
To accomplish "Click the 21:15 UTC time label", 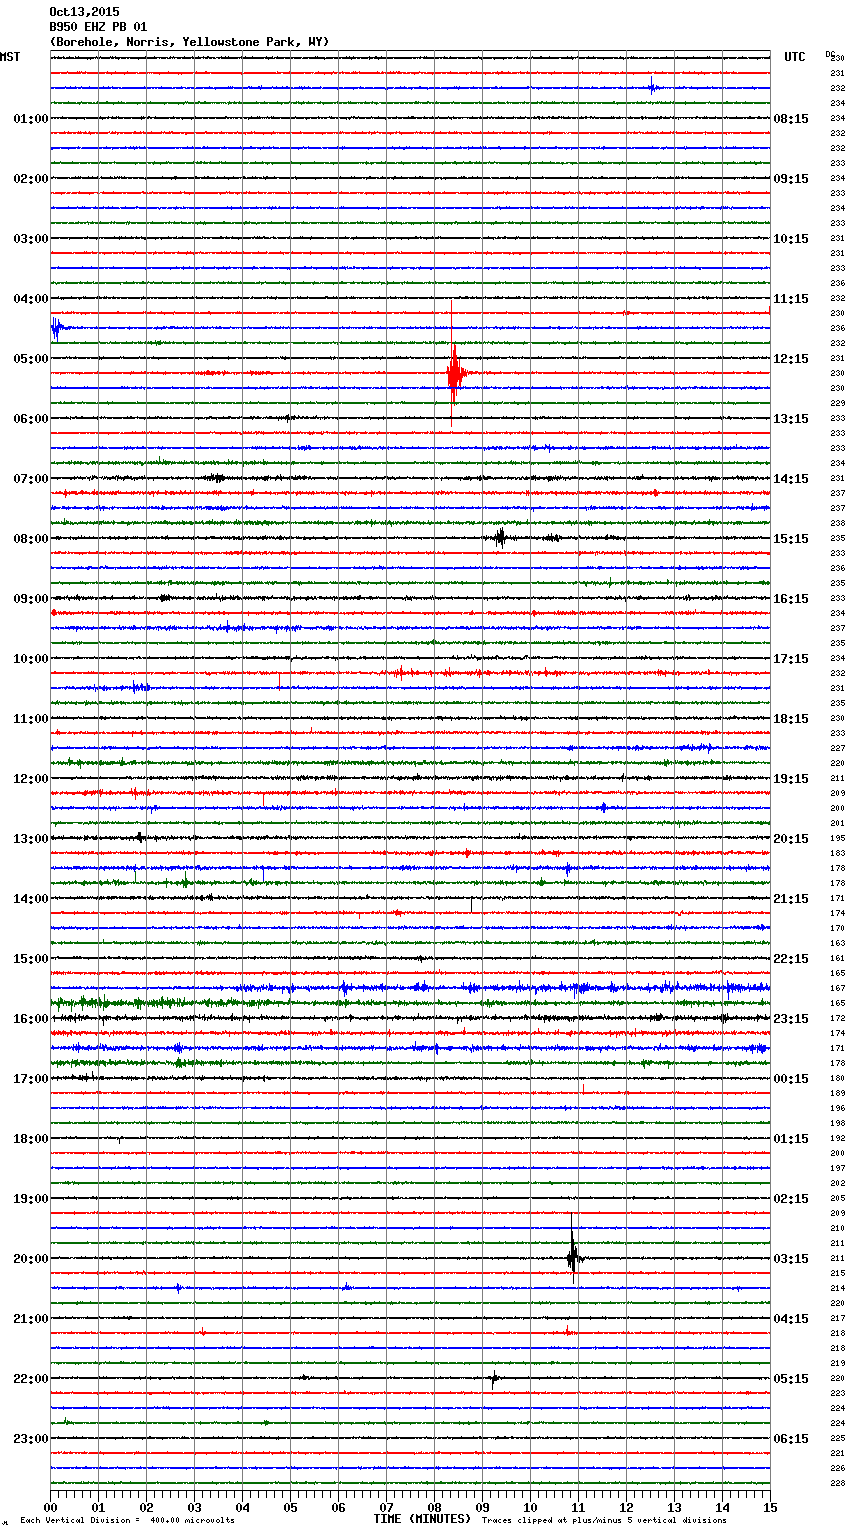I will (791, 899).
